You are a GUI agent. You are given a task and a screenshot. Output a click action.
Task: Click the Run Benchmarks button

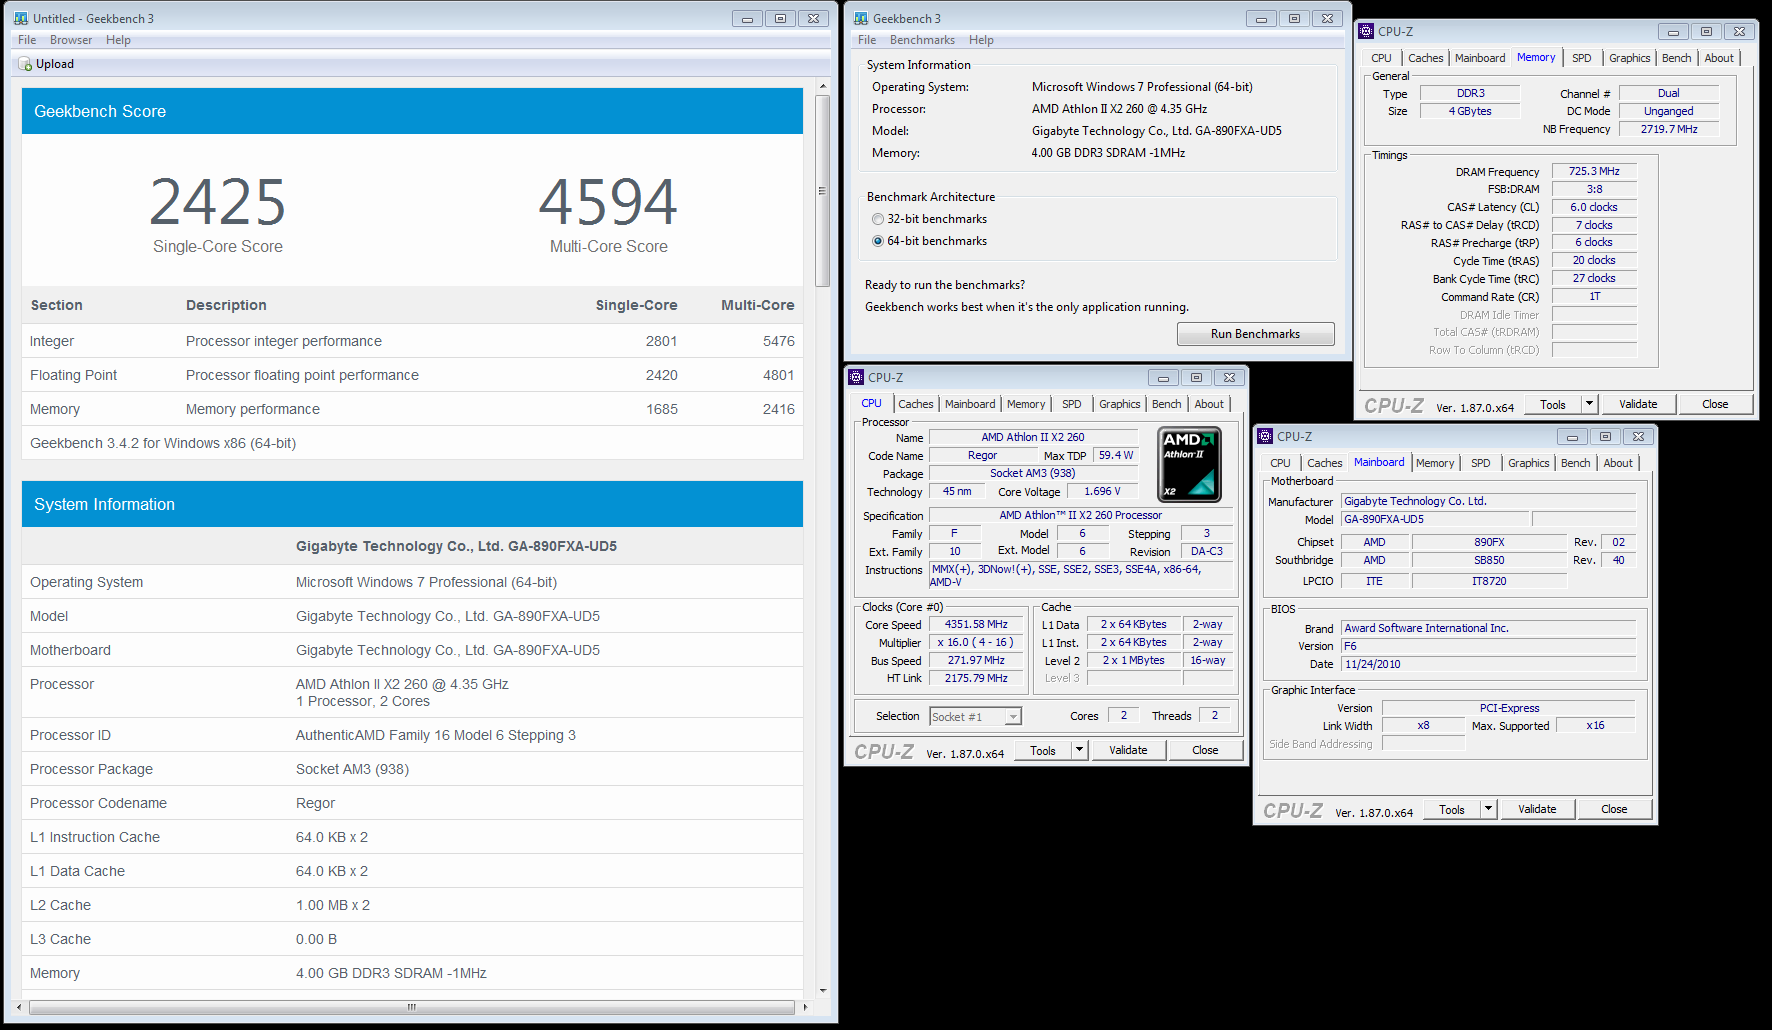click(x=1255, y=334)
